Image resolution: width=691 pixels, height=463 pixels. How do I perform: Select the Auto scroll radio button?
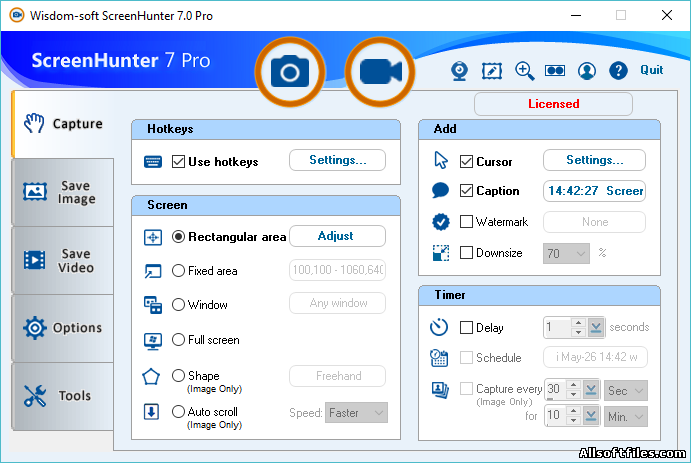178,411
